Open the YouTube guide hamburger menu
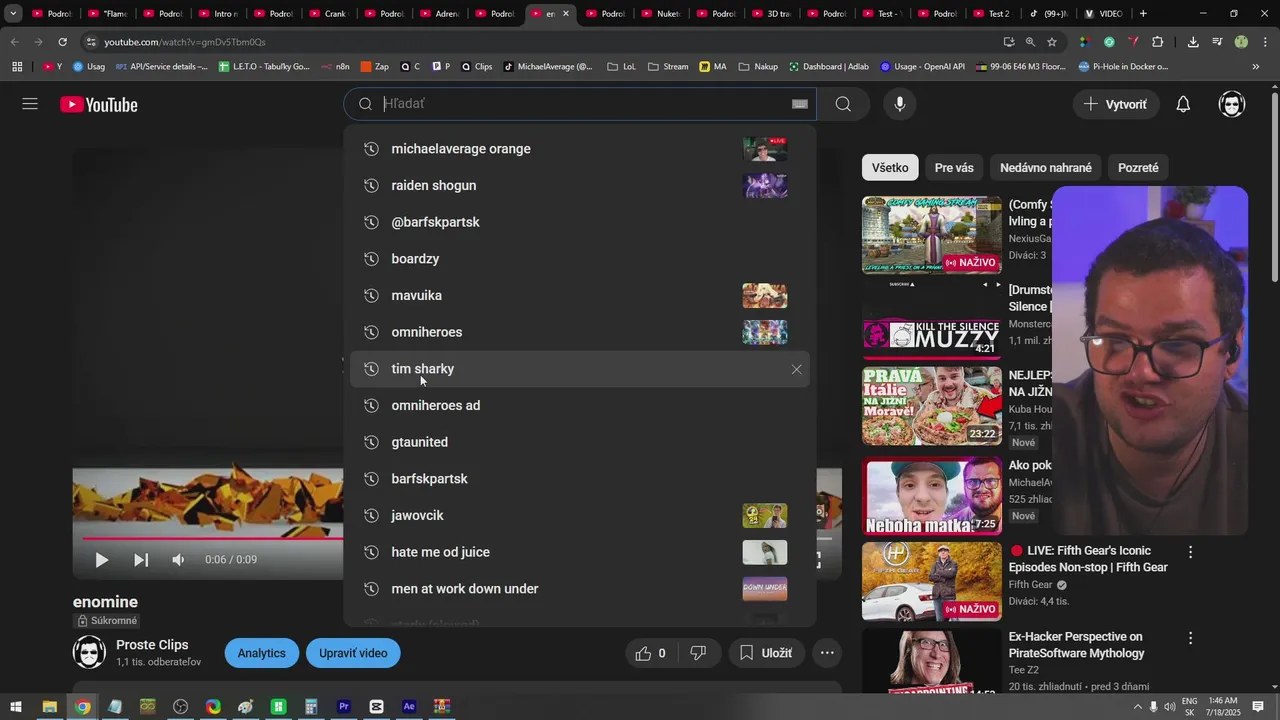Screen dimensions: 1280x720 [30, 104]
